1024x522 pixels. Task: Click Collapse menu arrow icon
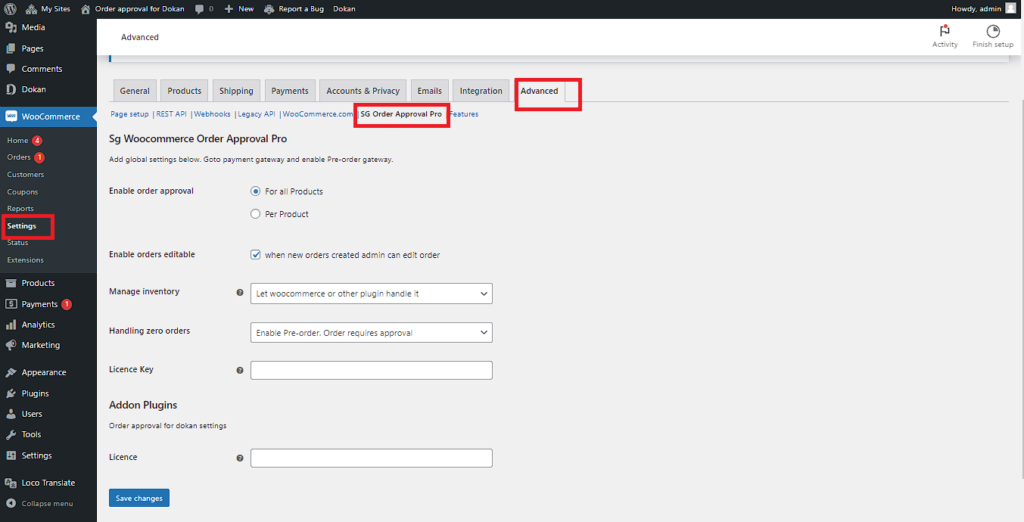coord(11,504)
